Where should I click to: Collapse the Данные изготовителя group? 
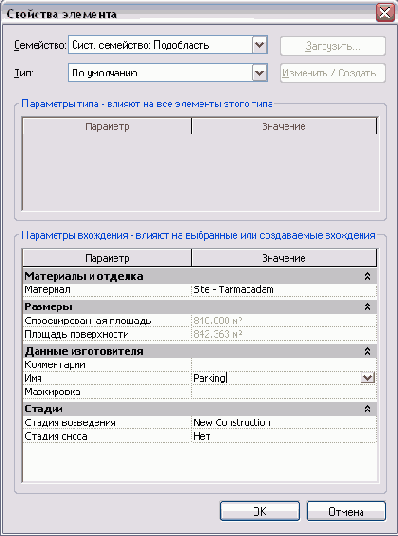[x=367, y=351]
